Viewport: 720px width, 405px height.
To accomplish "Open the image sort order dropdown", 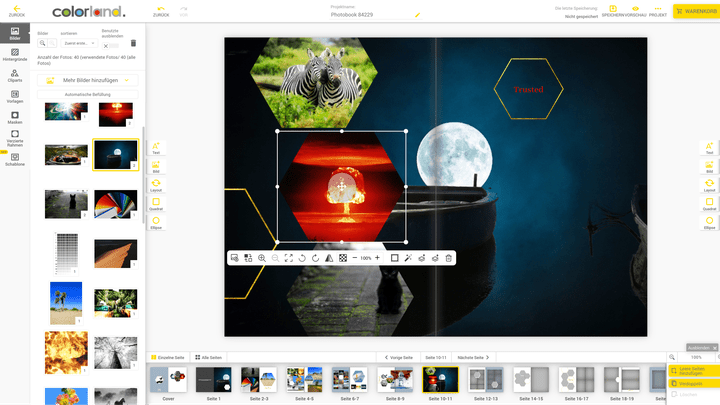I will tap(78, 43).
